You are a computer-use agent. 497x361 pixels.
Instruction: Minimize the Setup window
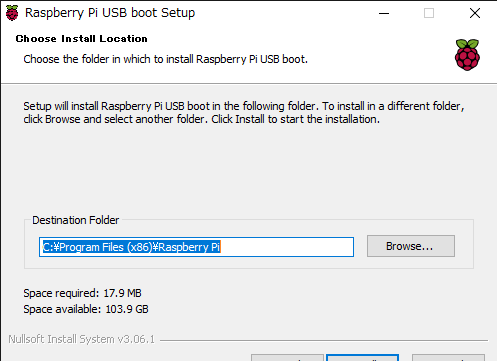(384, 13)
